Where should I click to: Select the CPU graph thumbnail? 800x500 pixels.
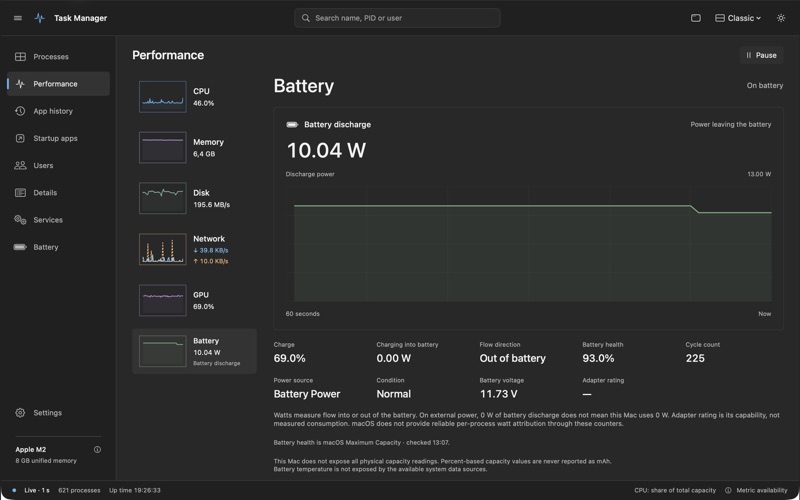[x=163, y=97]
